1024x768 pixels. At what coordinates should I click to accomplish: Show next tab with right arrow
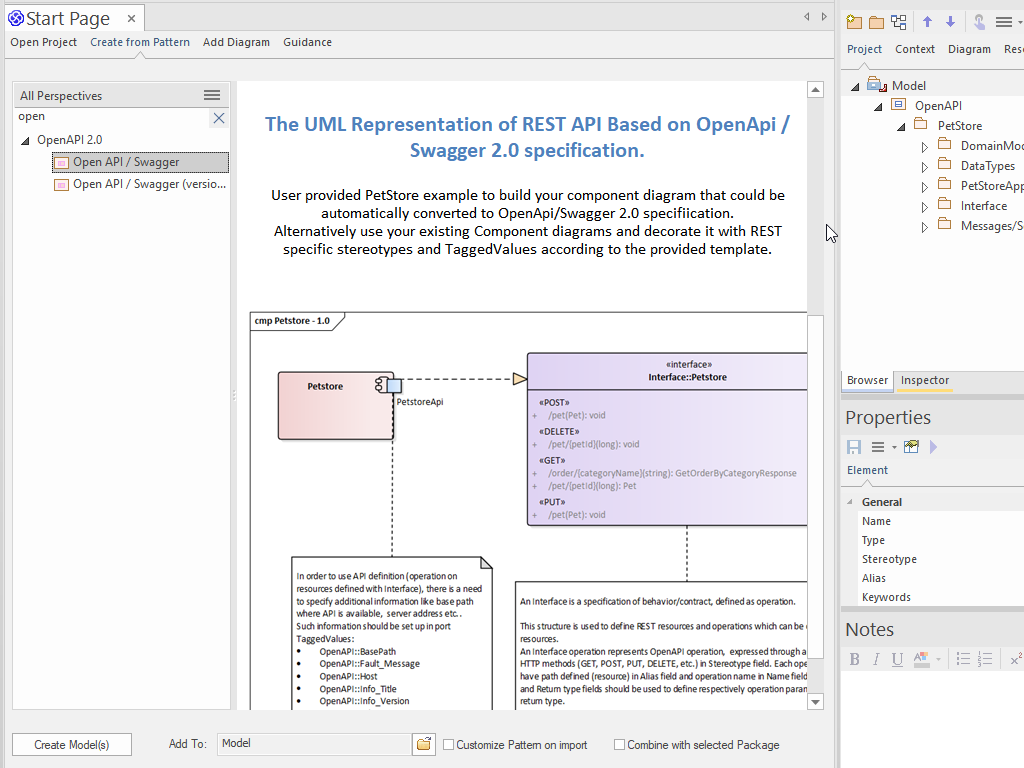click(824, 16)
